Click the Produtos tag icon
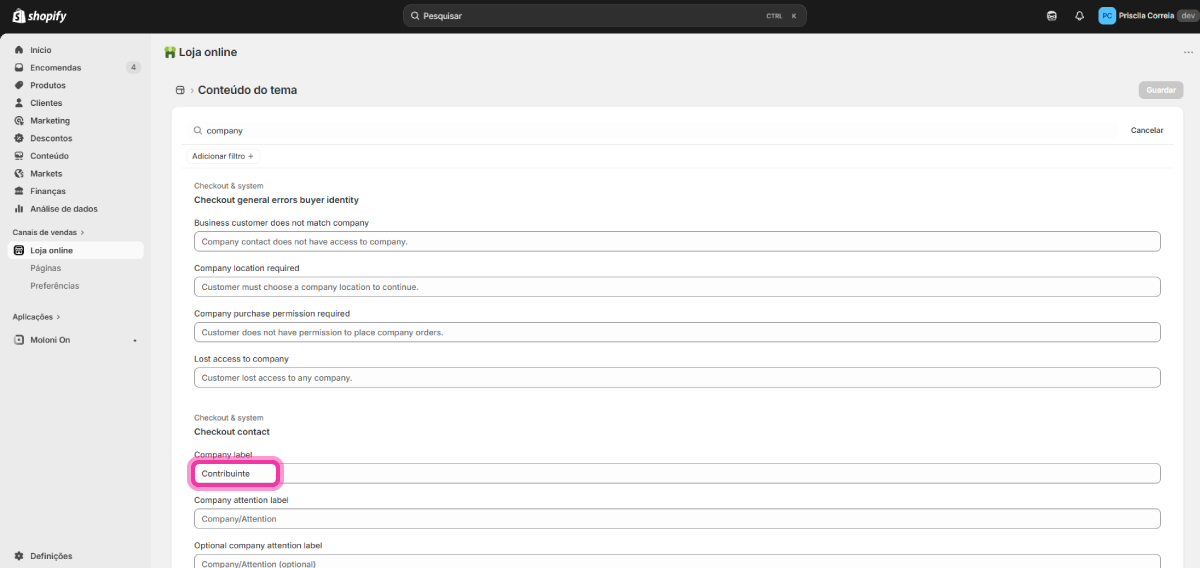The width and height of the screenshot is (1200, 568). point(19,85)
